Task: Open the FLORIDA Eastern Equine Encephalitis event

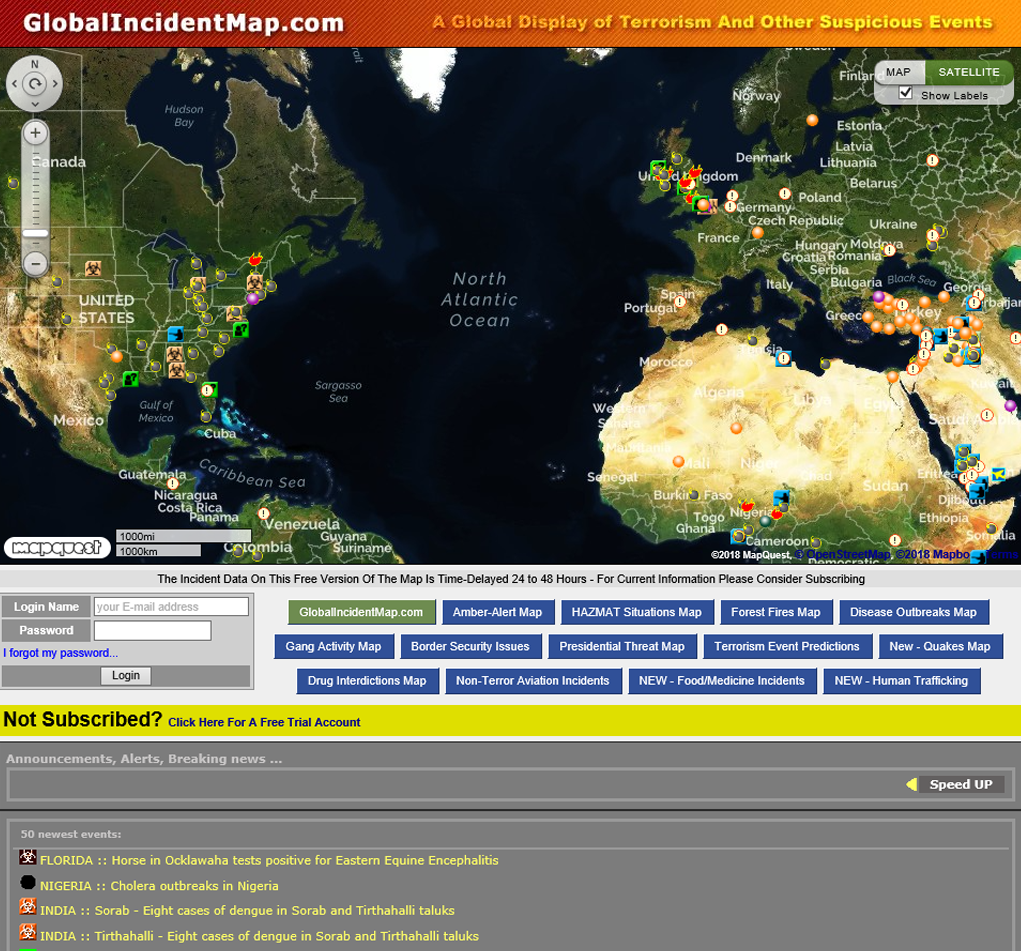Action: tap(269, 860)
